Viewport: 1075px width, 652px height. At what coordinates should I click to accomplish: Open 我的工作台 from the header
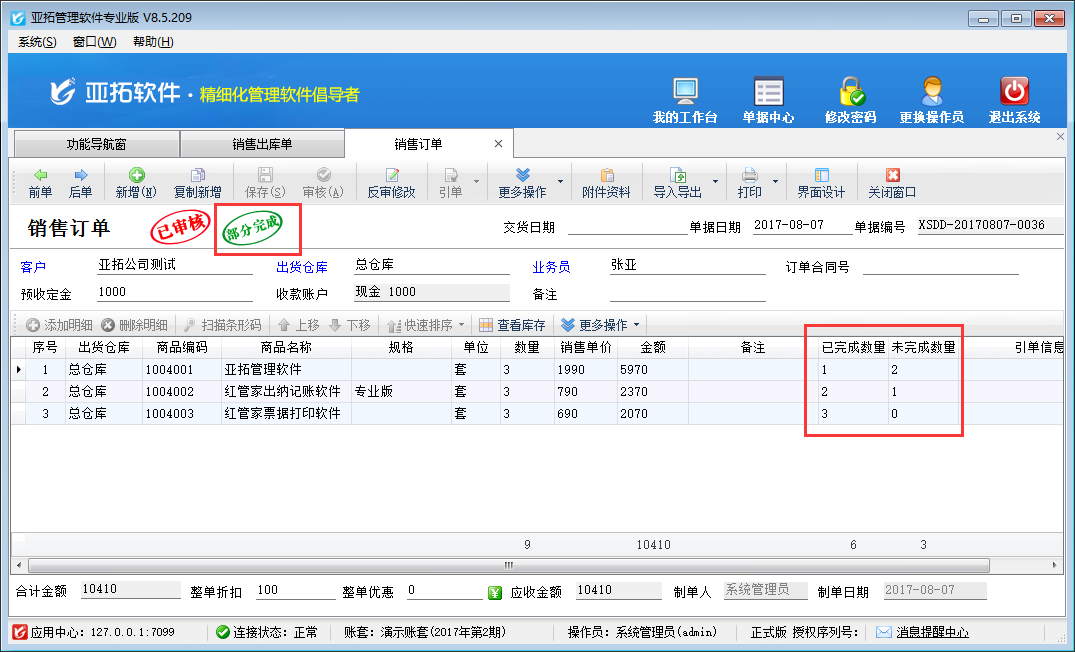point(685,100)
